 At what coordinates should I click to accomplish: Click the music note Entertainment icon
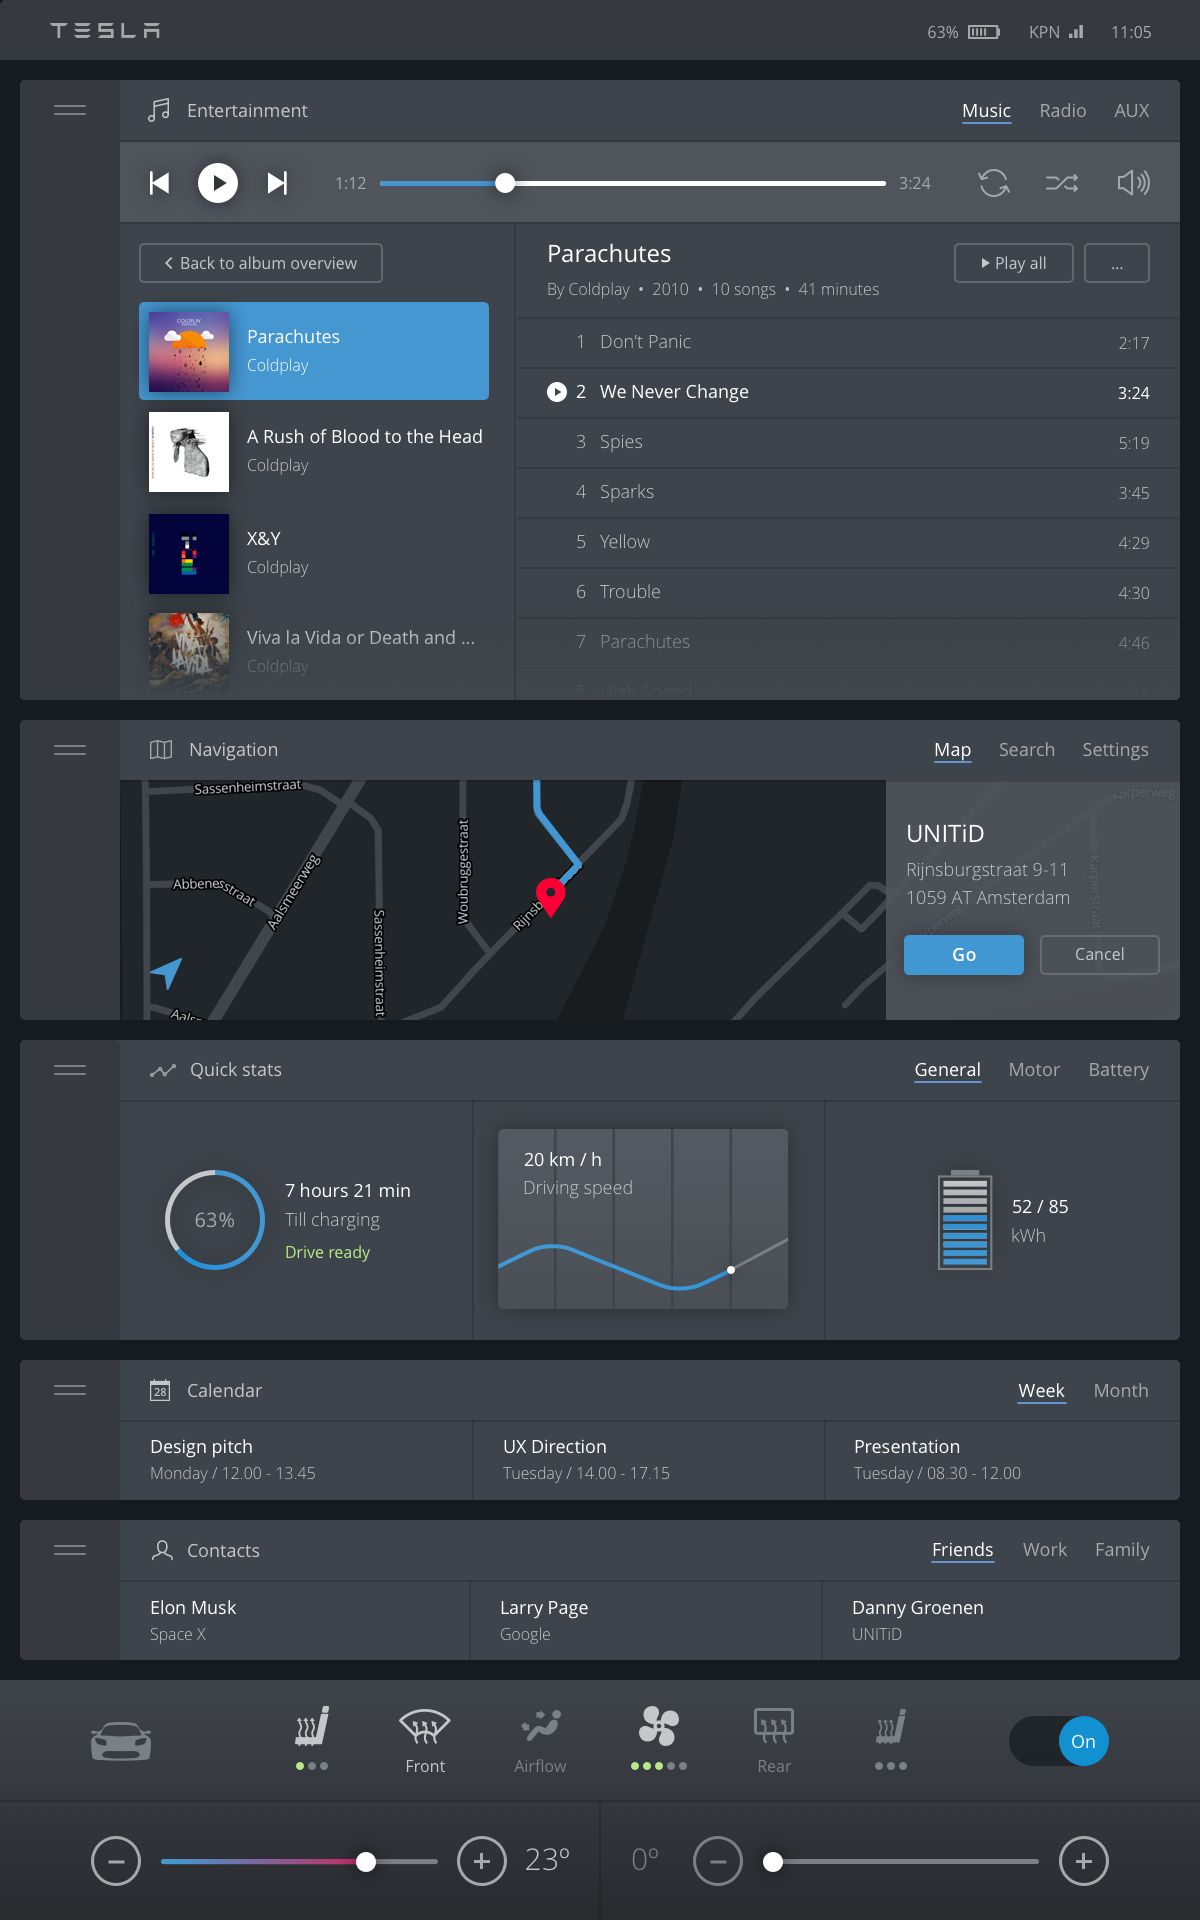159,110
